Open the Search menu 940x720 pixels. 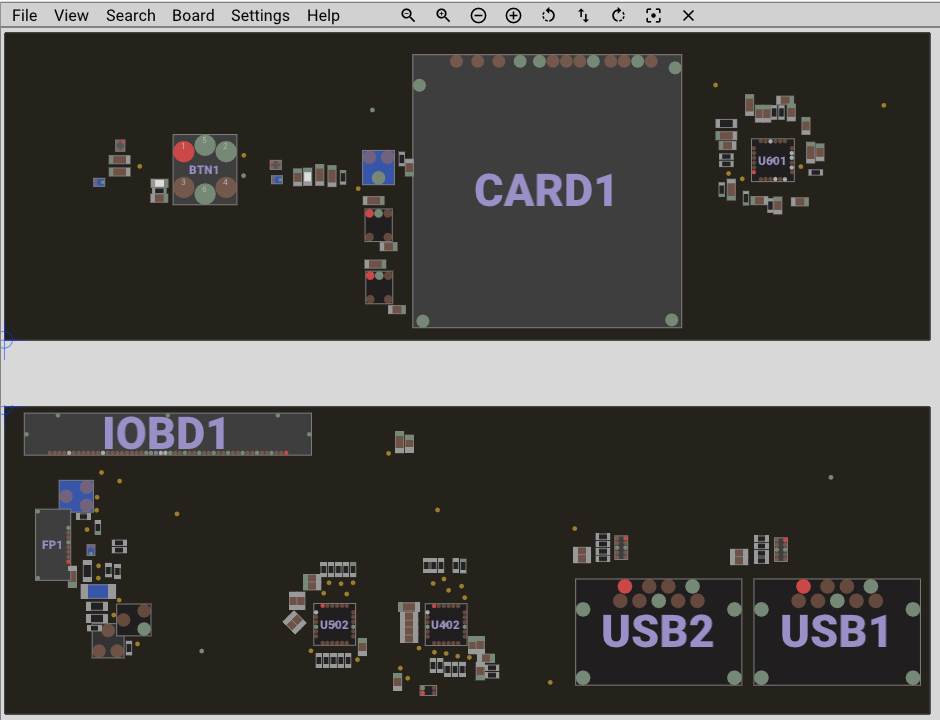pyautogui.click(x=130, y=16)
